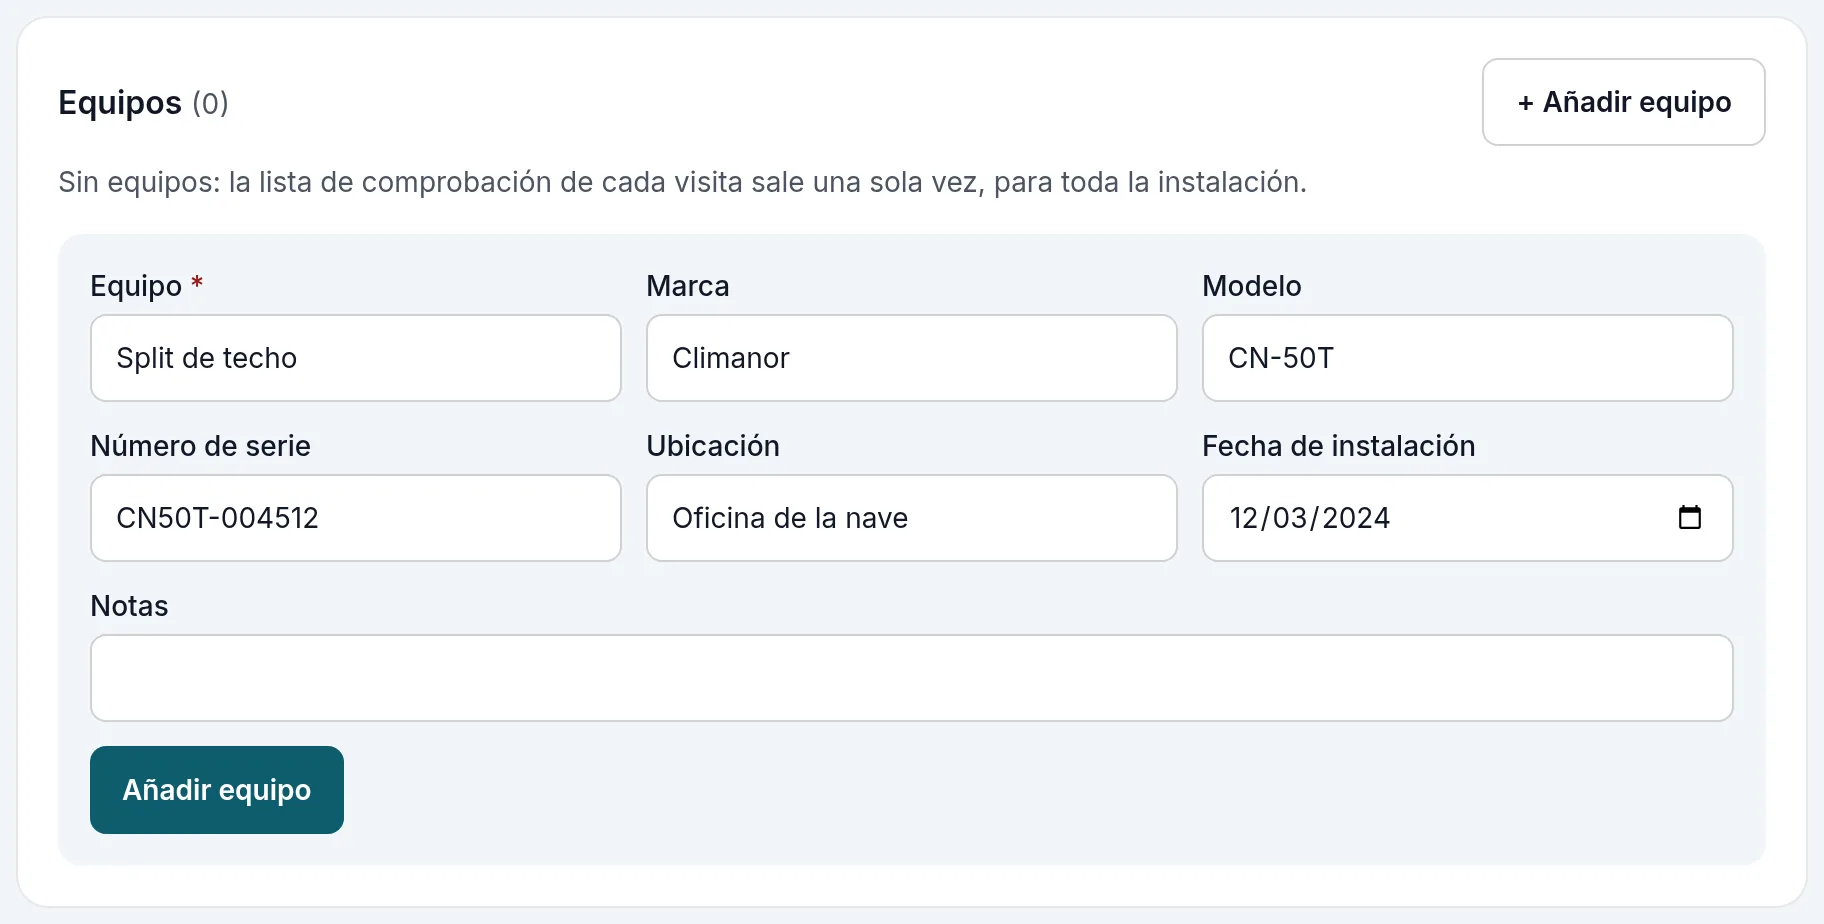Image resolution: width=1824 pixels, height=924 pixels.
Task: Open the calendar picker icon
Action: pyautogui.click(x=1689, y=517)
